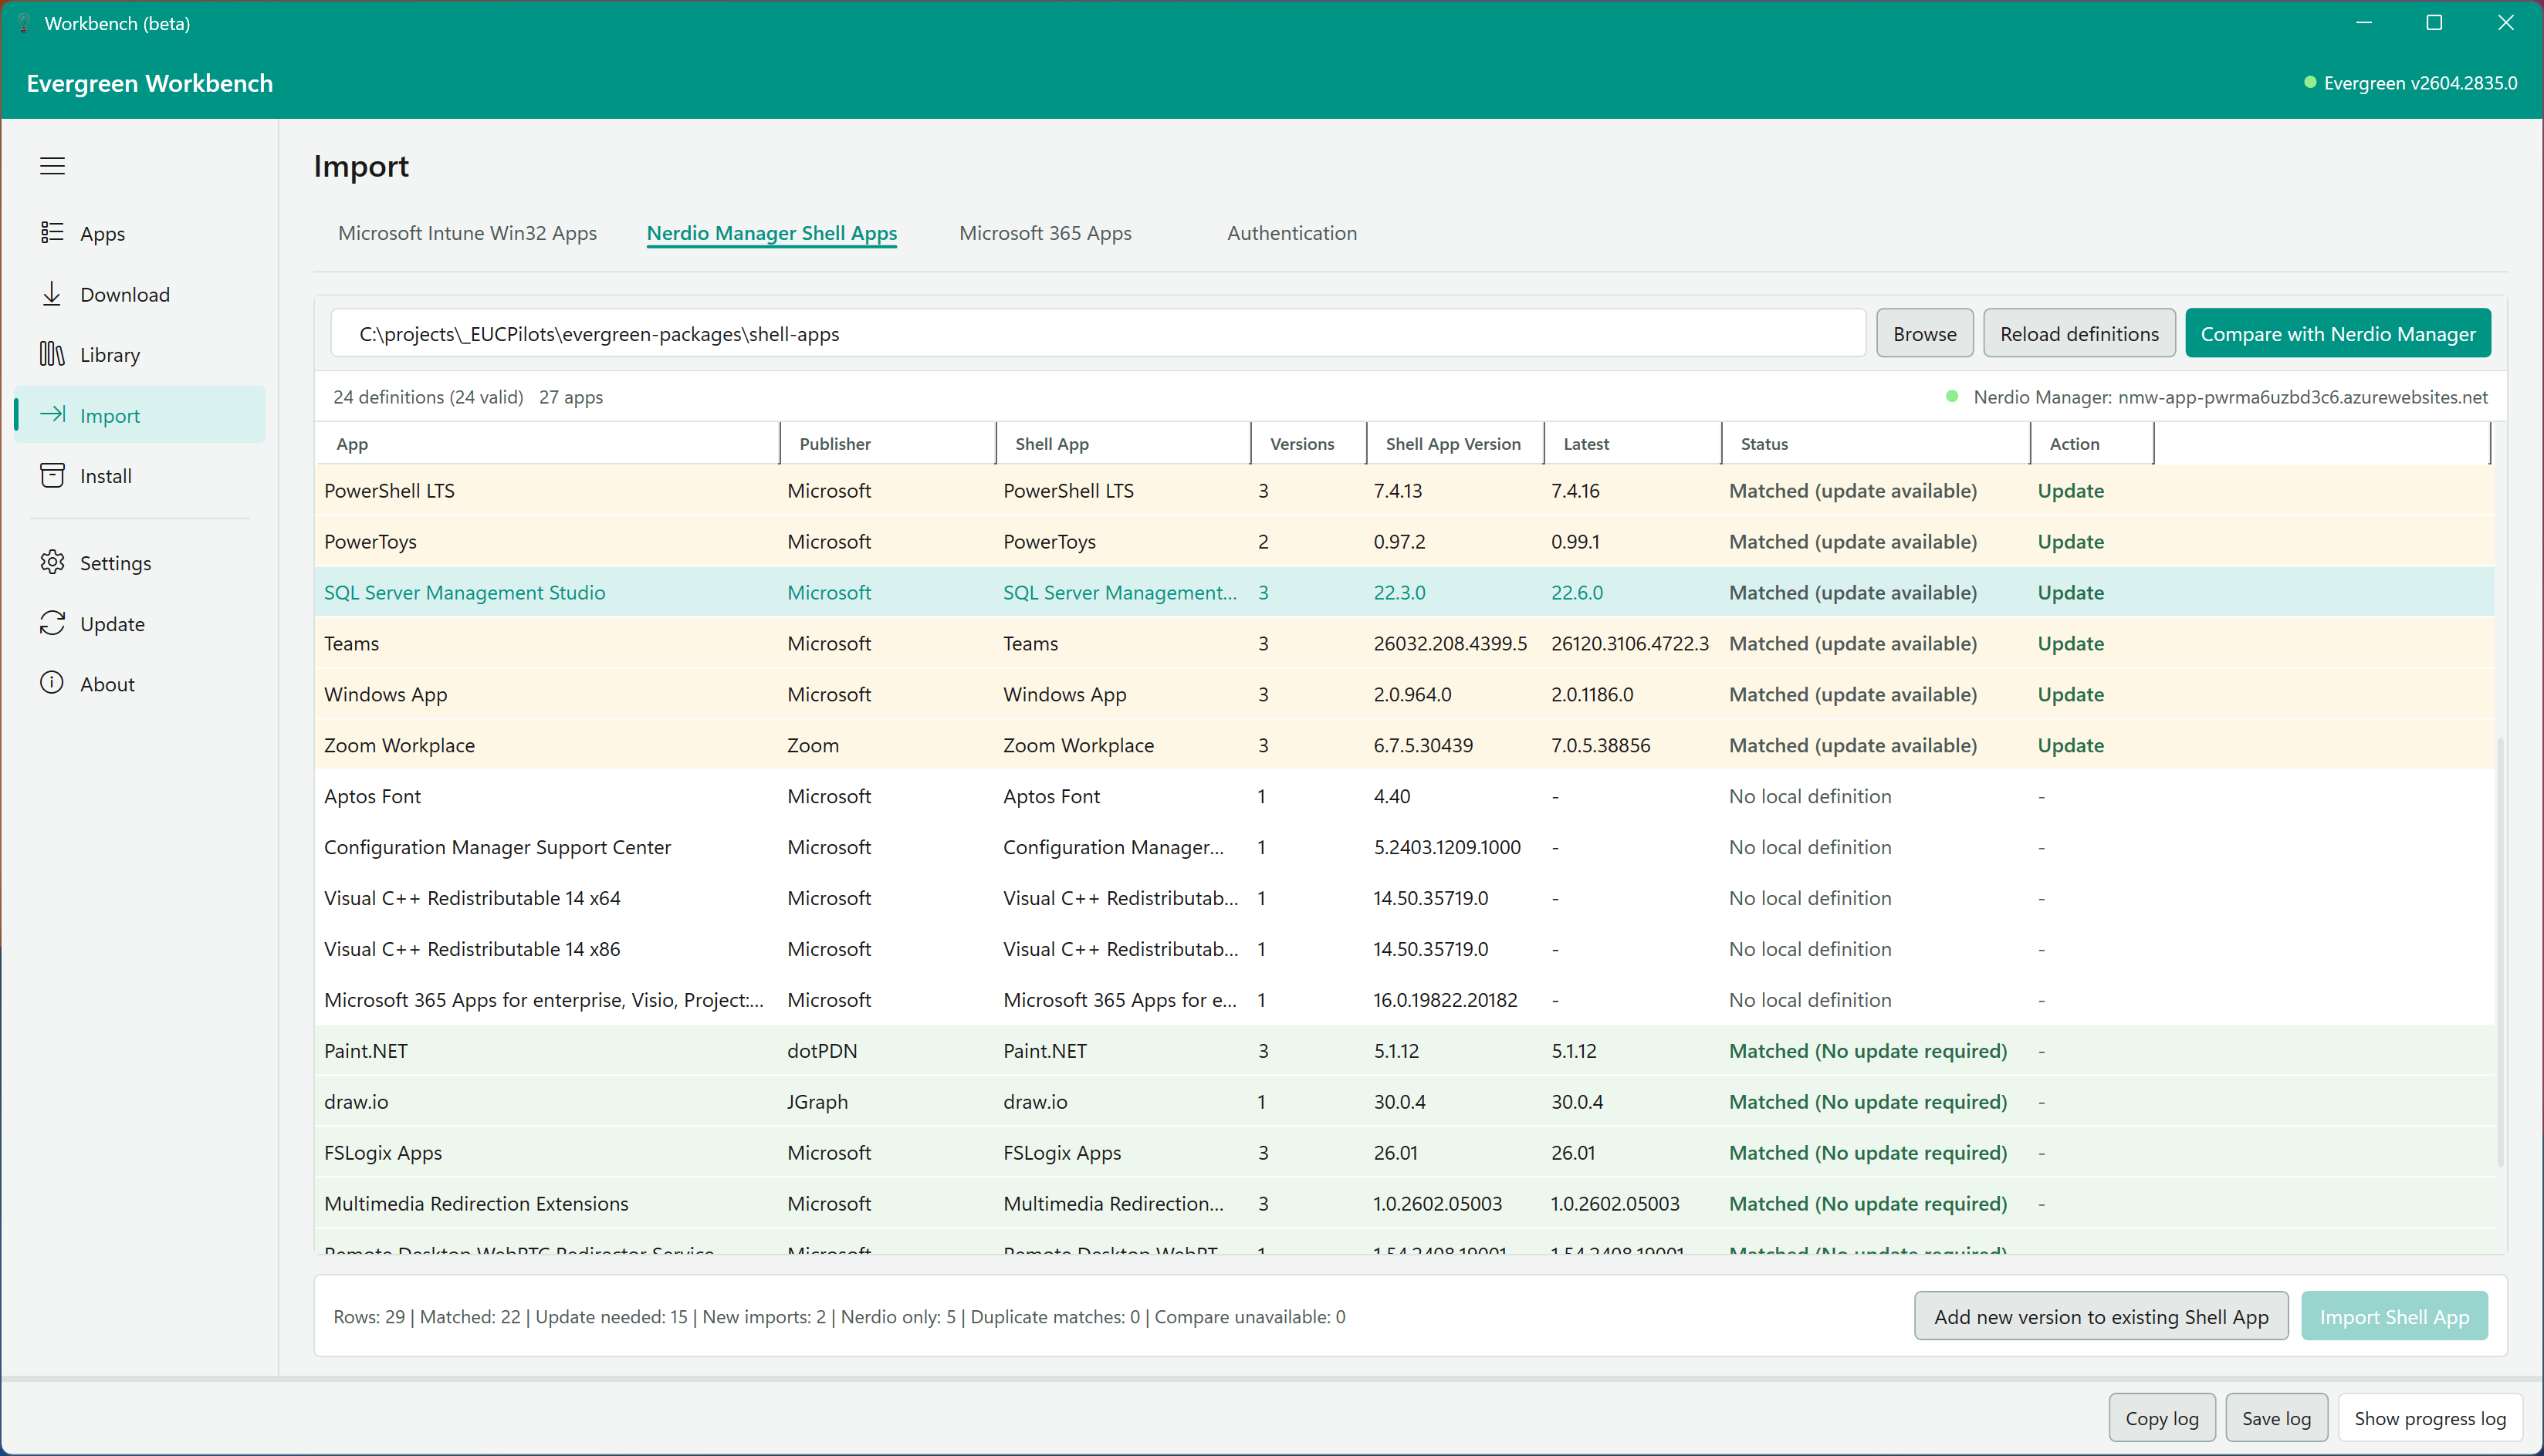Click Update link for PowerToys row
The width and height of the screenshot is (2544, 1456).
(x=2070, y=542)
